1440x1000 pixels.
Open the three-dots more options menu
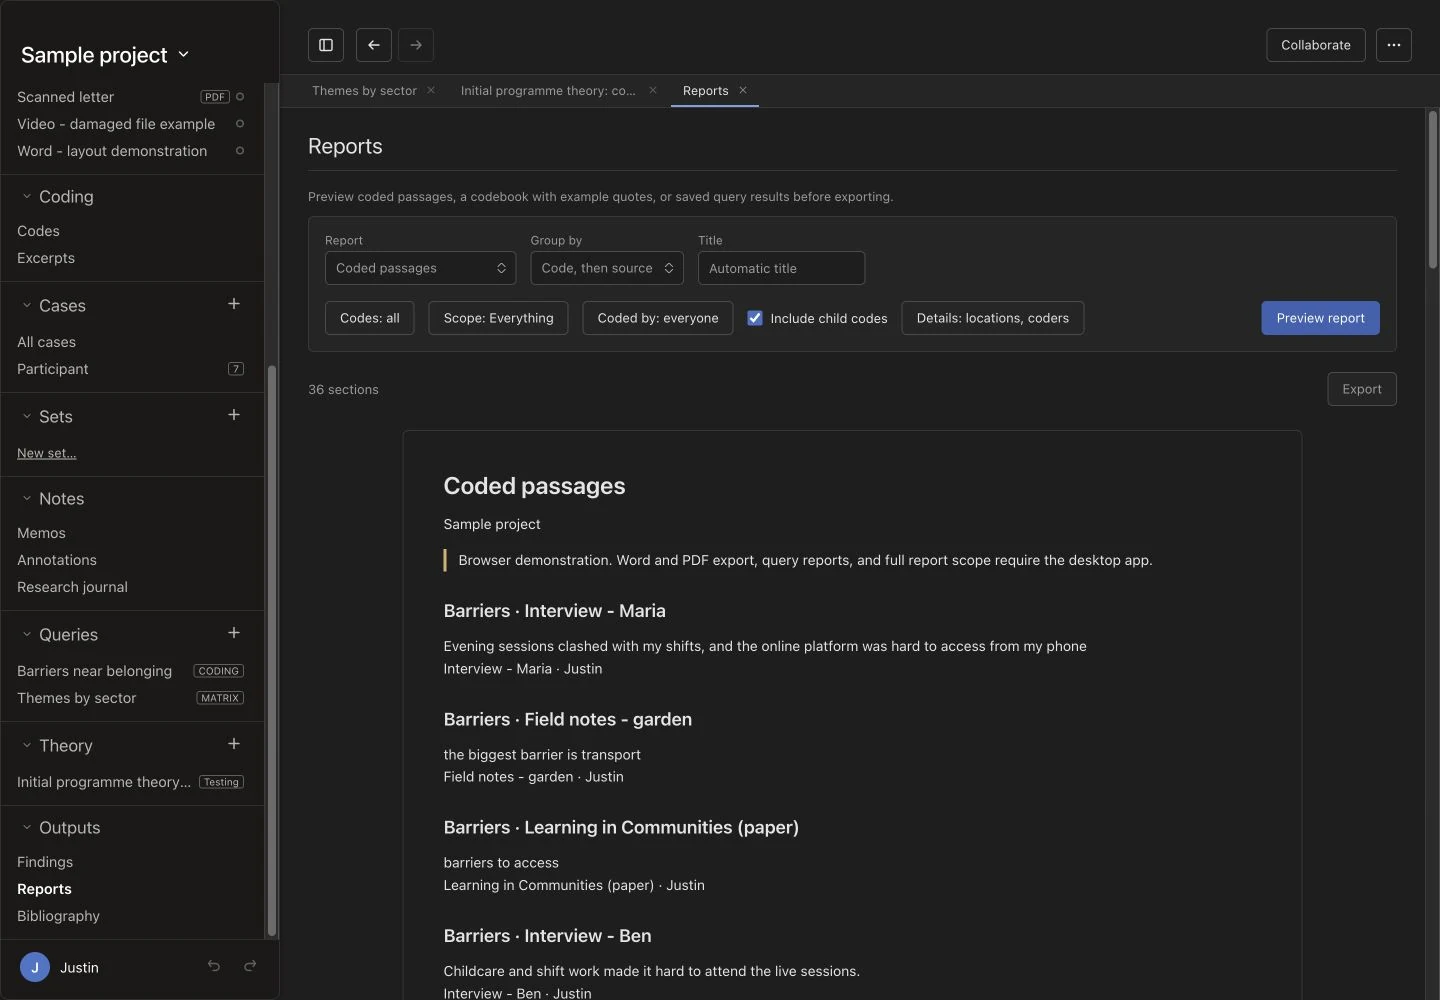click(x=1394, y=45)
